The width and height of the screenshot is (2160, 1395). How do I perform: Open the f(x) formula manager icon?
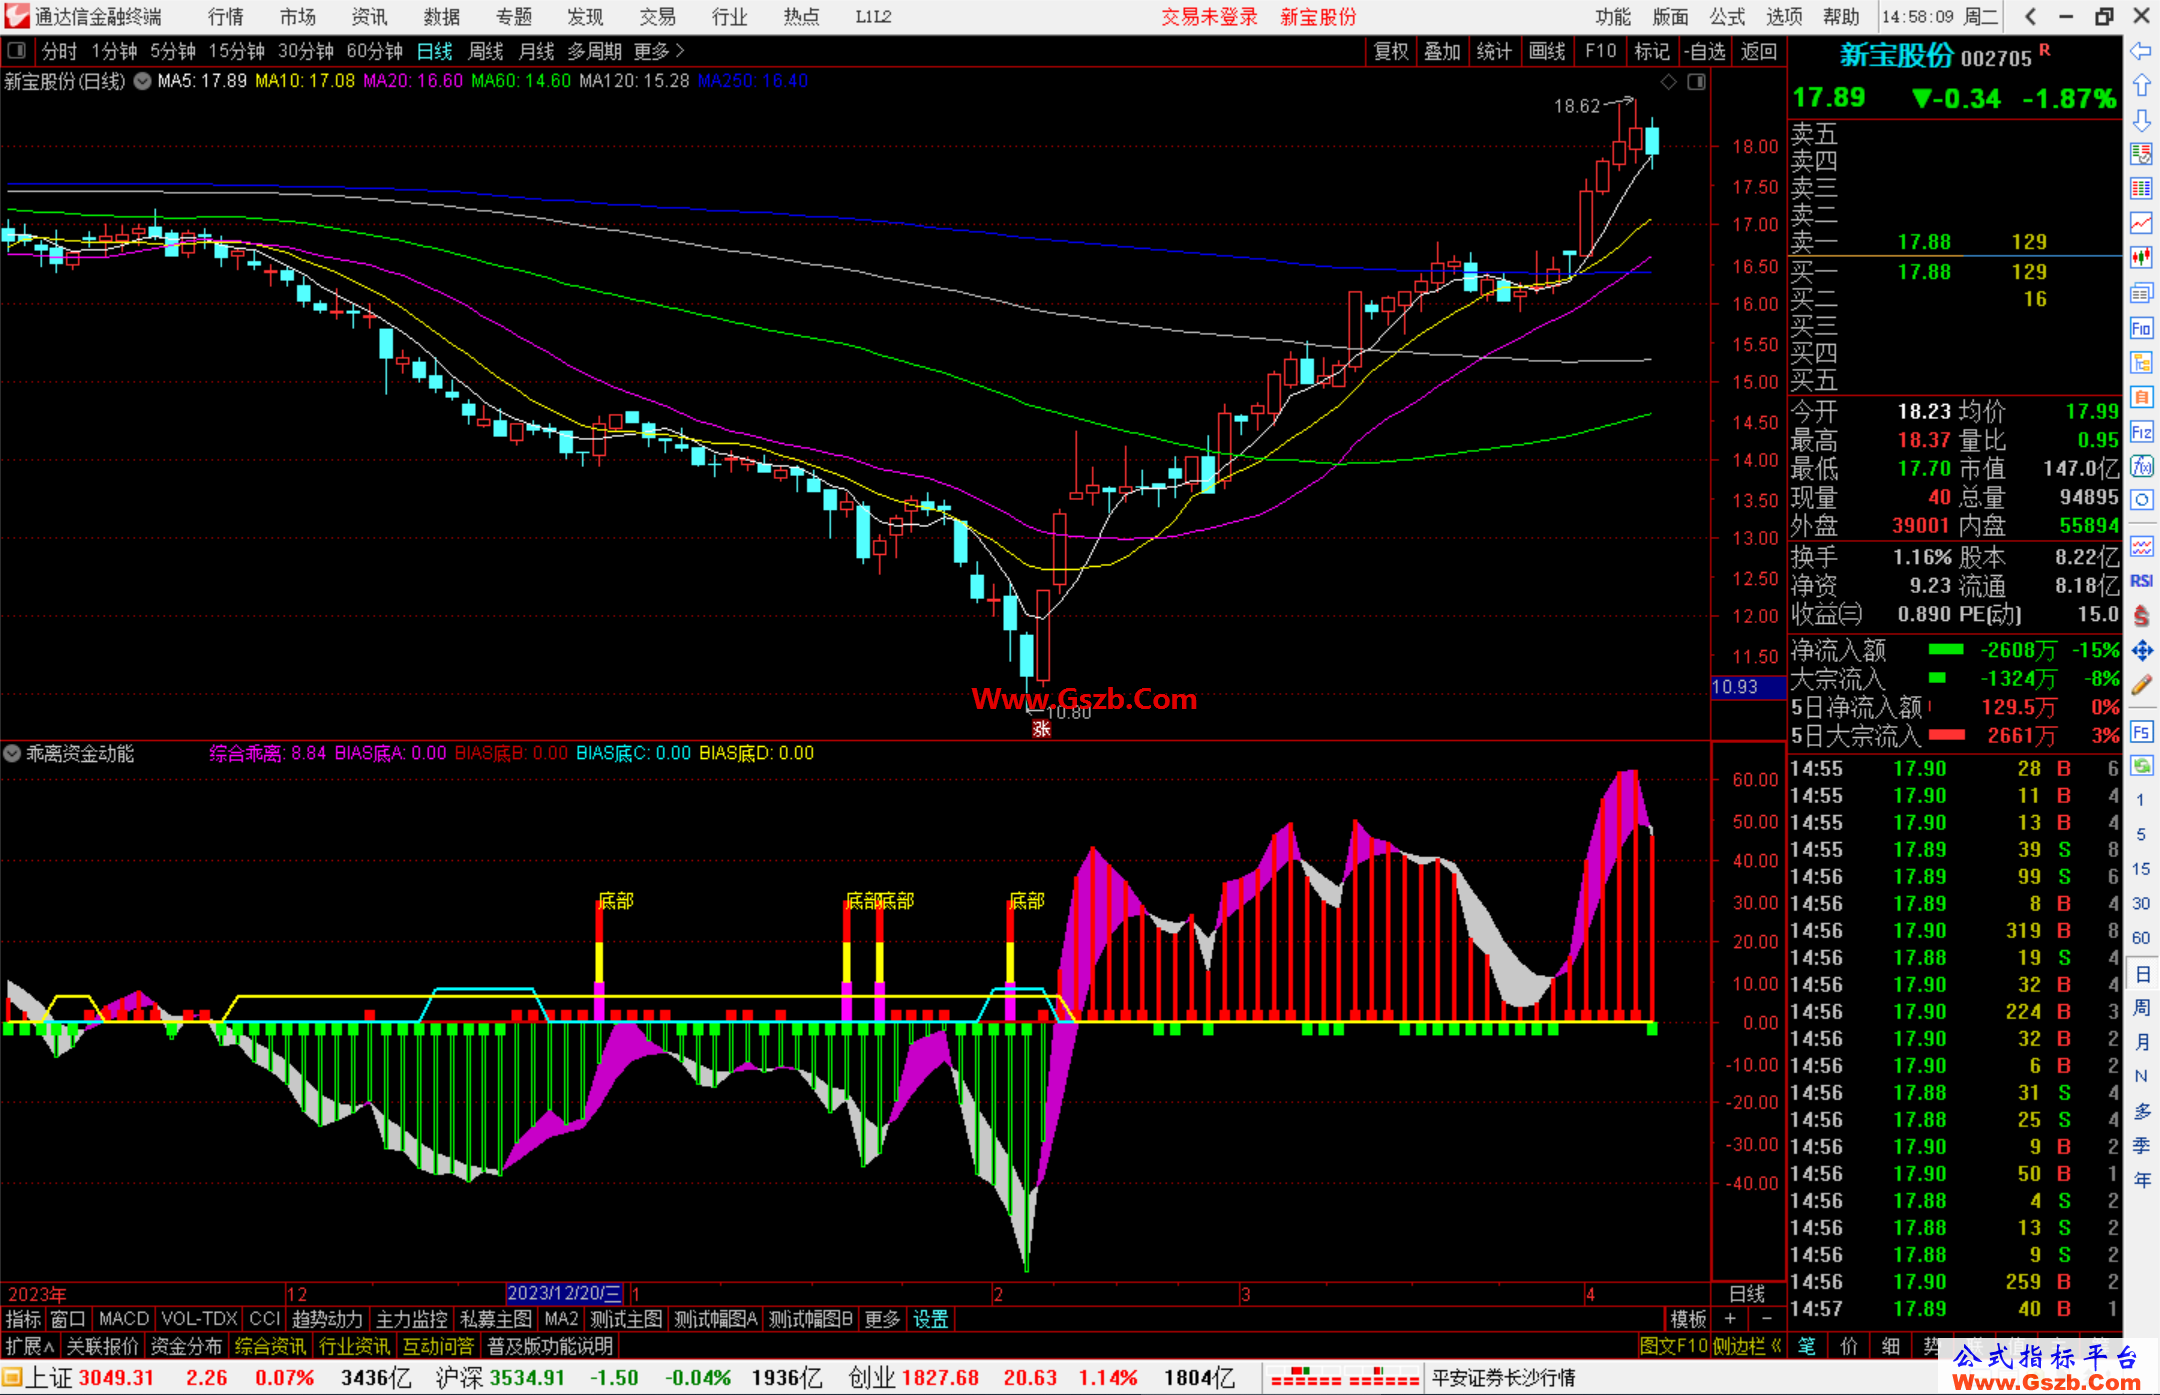click(2141, 466)
